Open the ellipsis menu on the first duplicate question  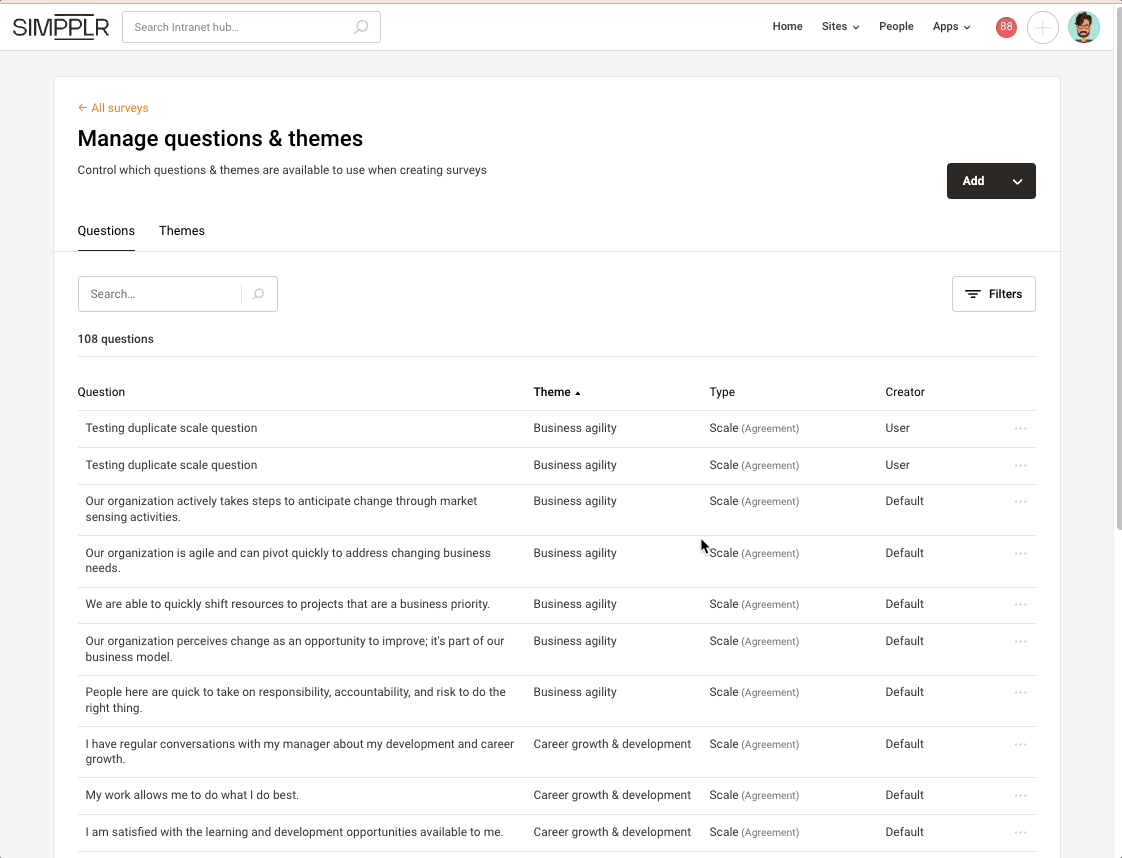tap(1020, 428)
